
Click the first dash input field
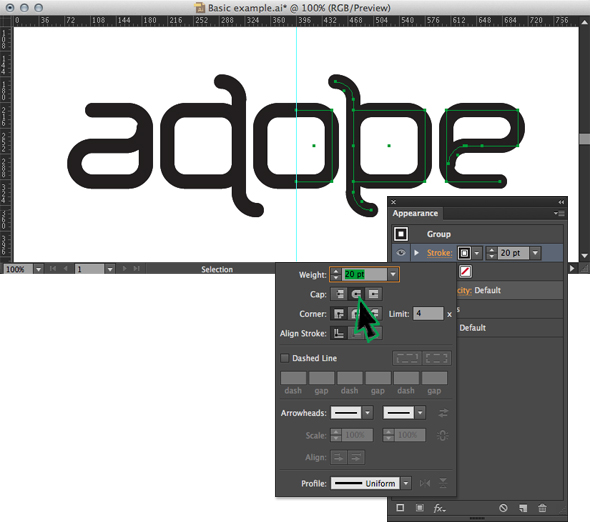click(293, 378)
